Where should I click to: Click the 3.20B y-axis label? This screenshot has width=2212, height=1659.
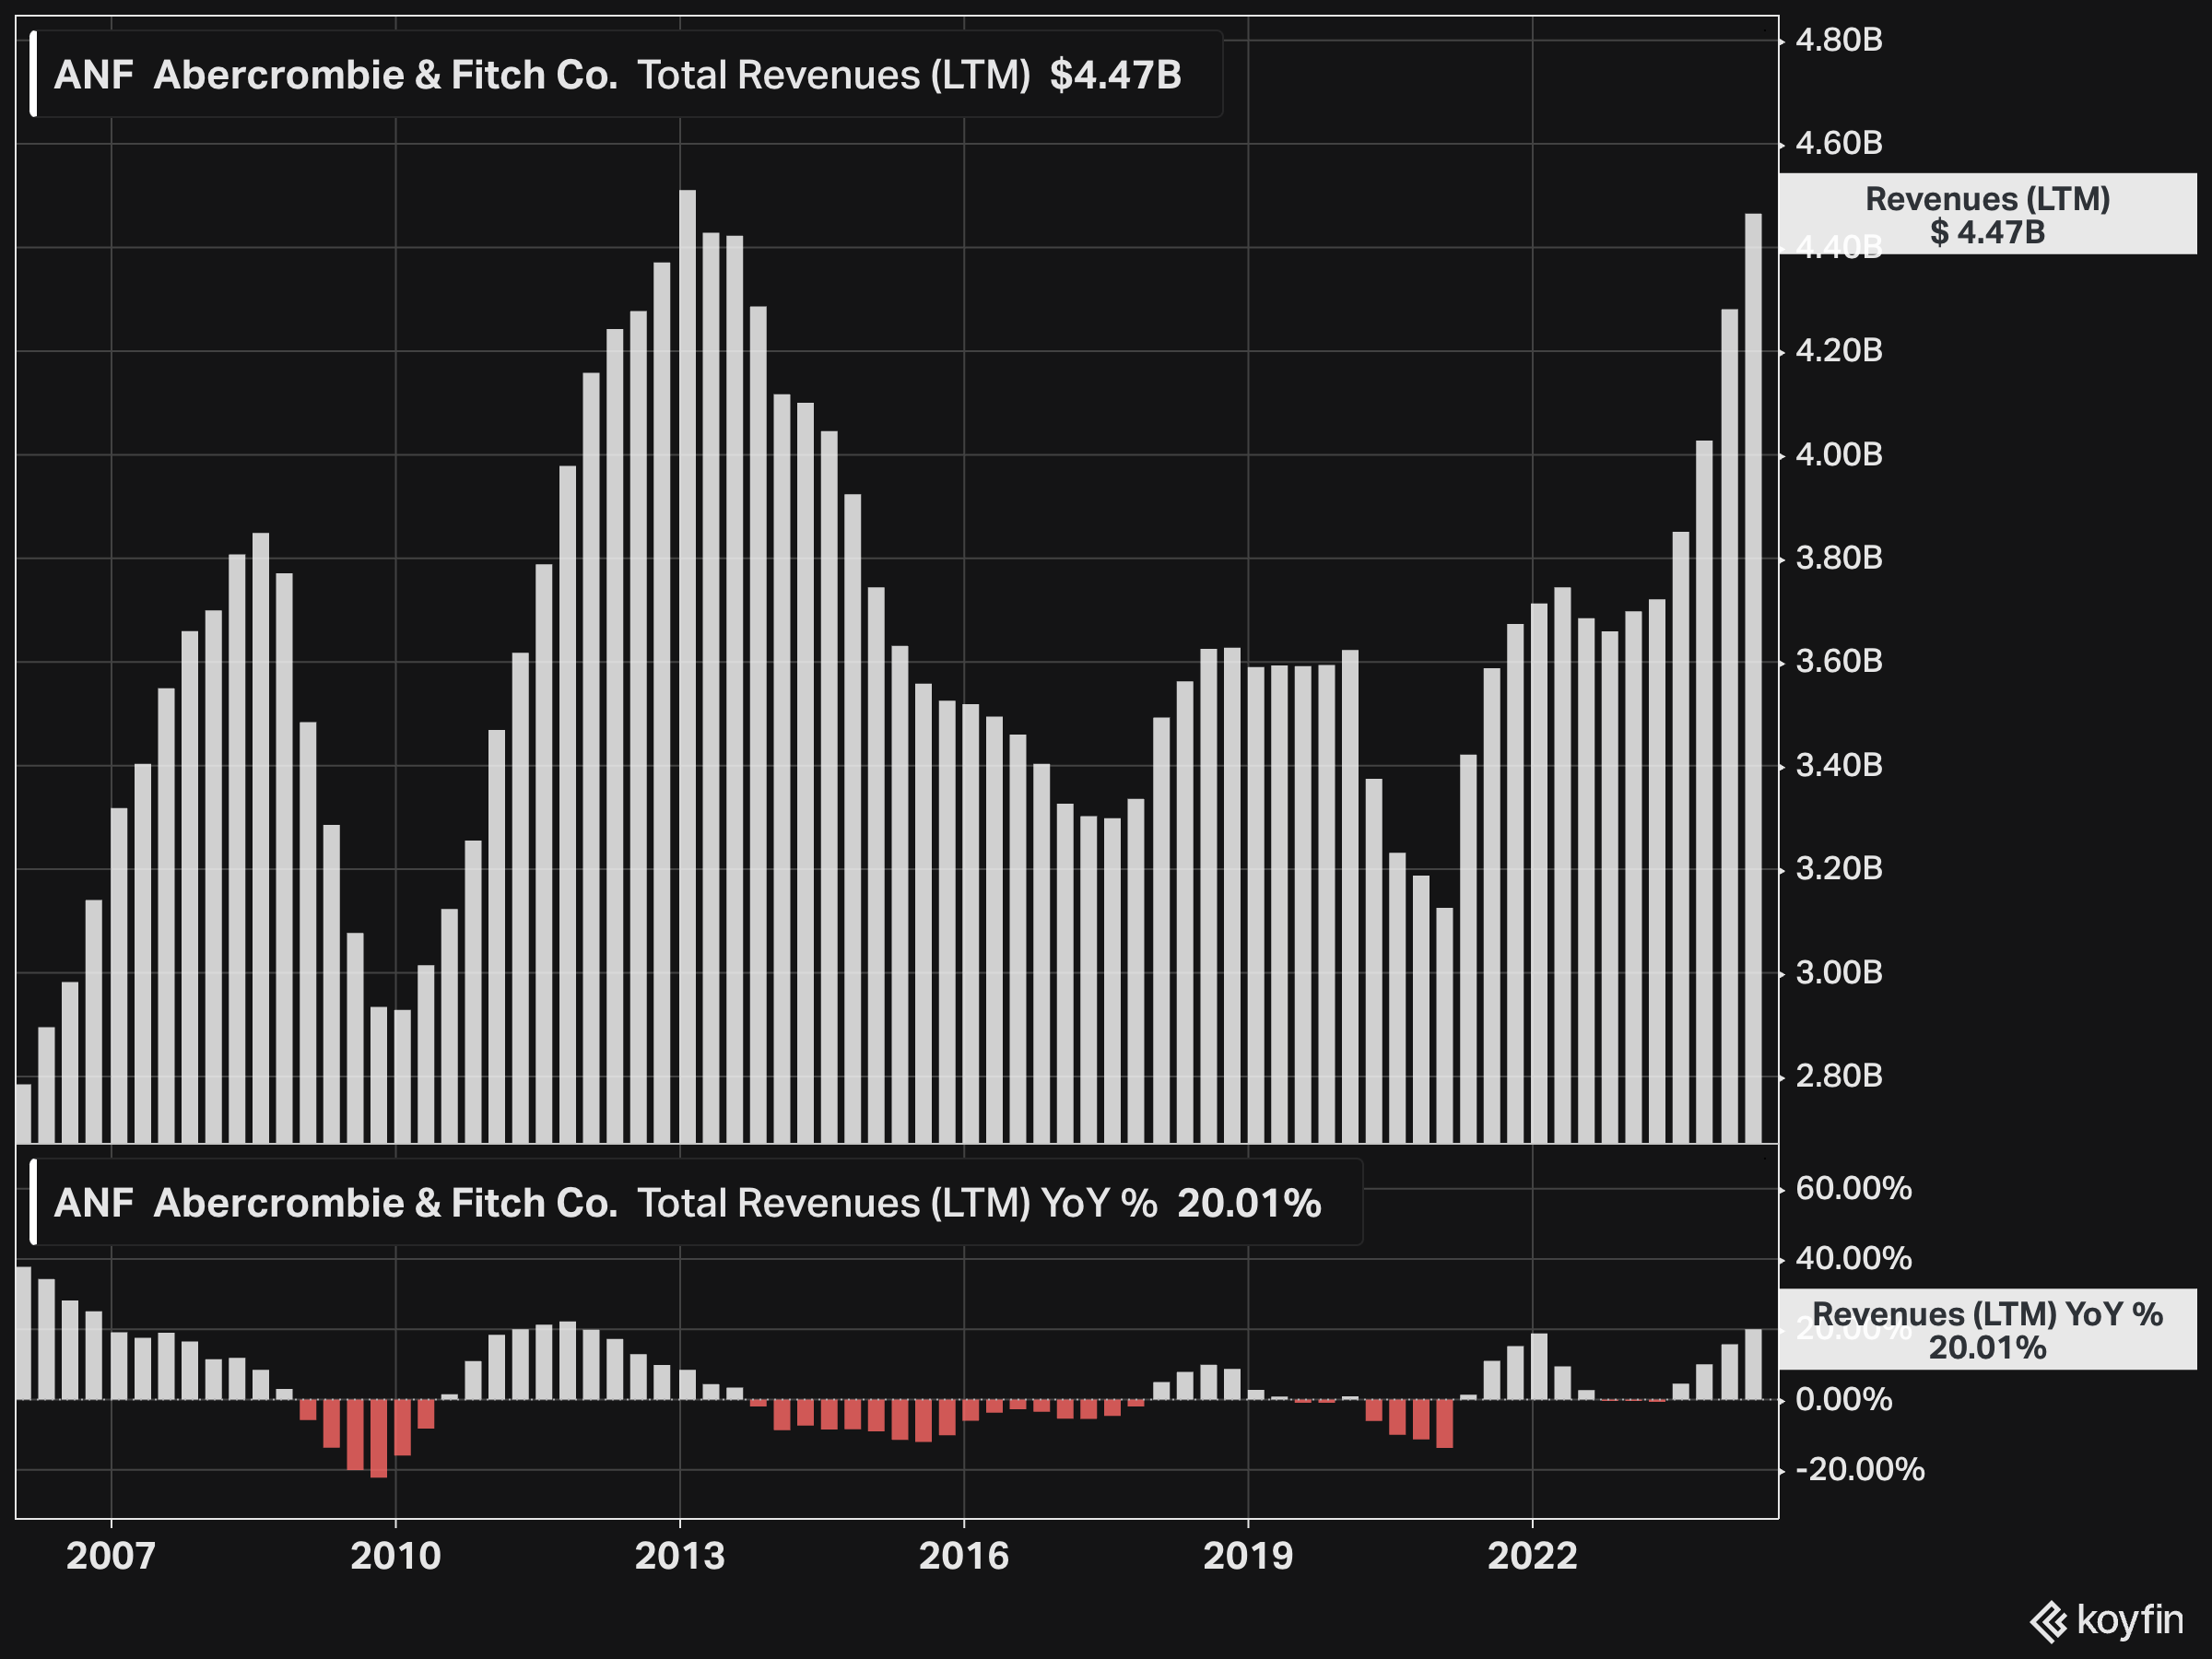(x=1839, y=869)
